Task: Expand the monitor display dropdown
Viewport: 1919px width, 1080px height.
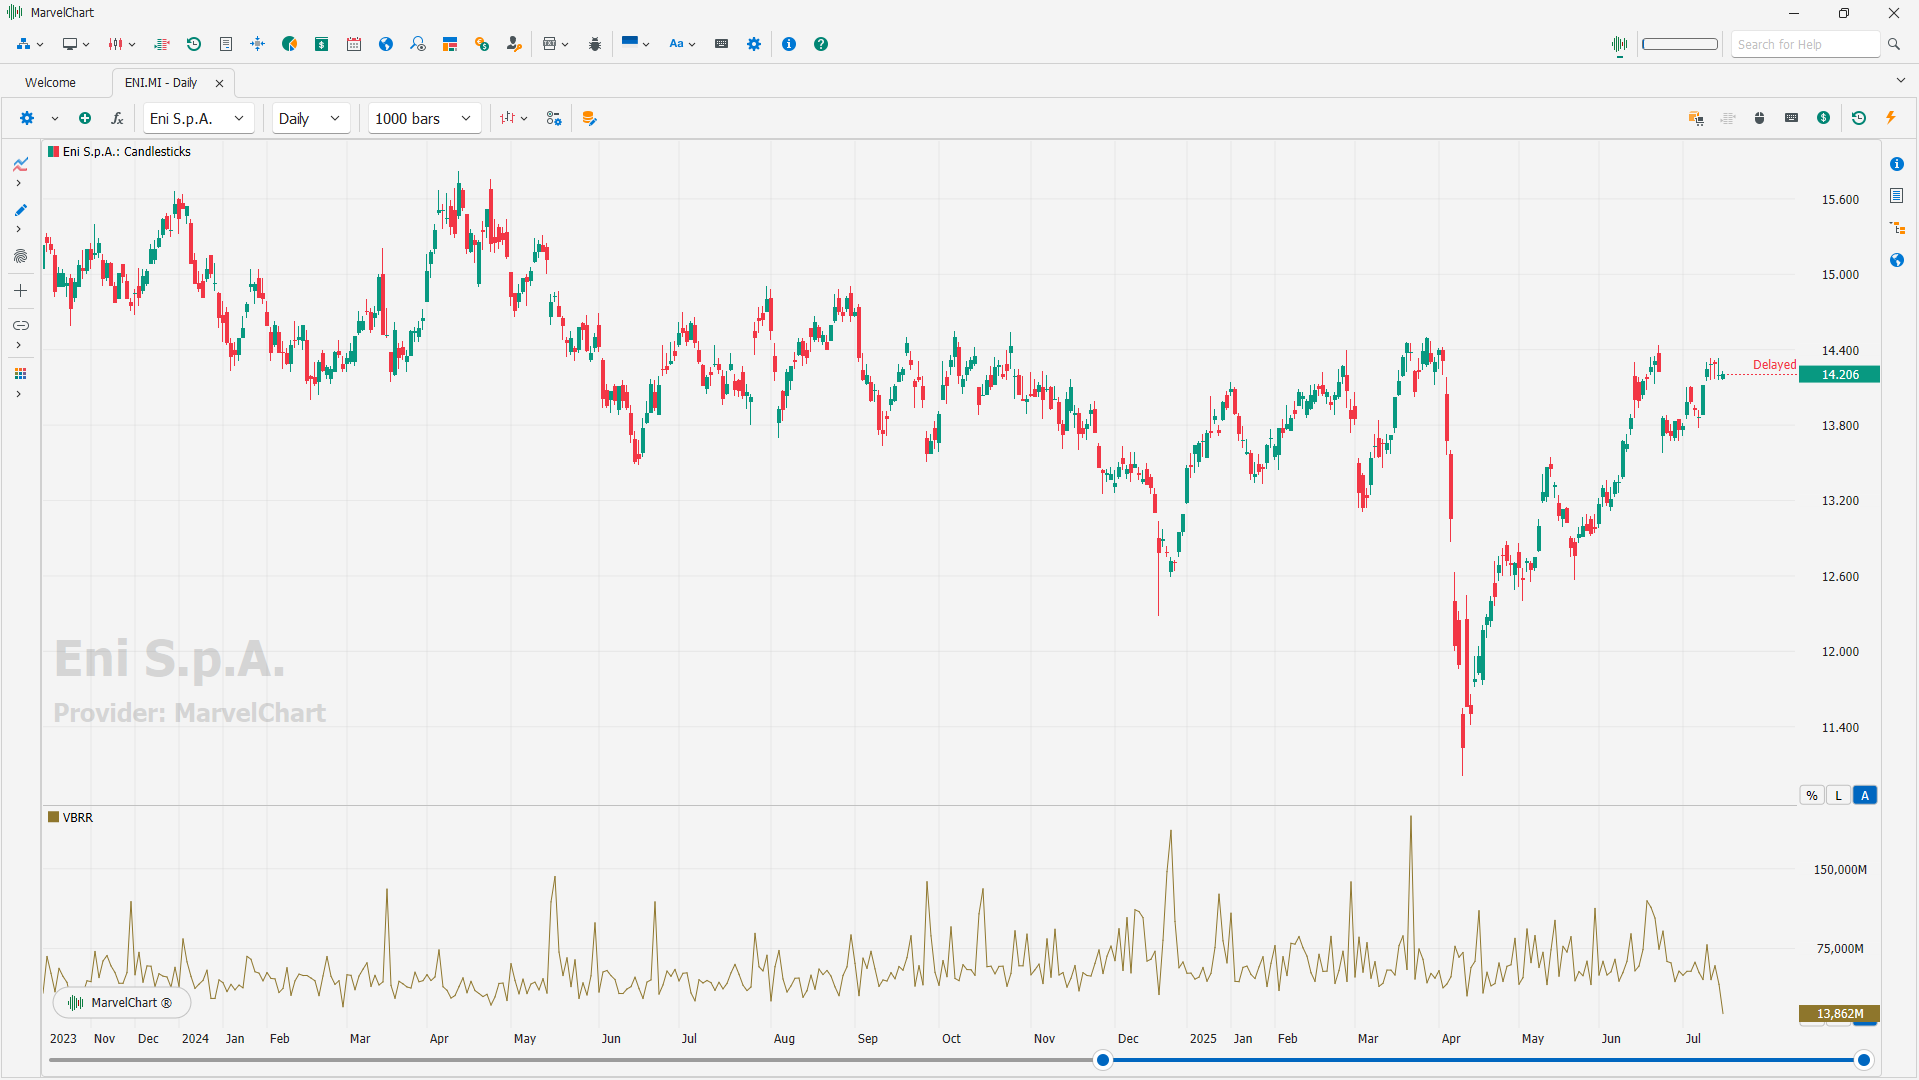Action: (x=76, y=44)
